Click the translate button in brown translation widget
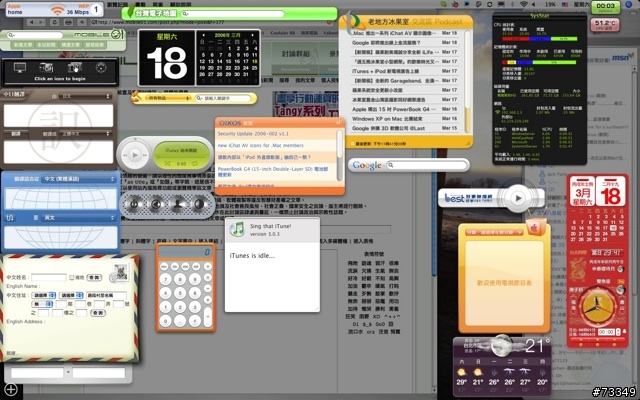640x400 pixels. 16,133
